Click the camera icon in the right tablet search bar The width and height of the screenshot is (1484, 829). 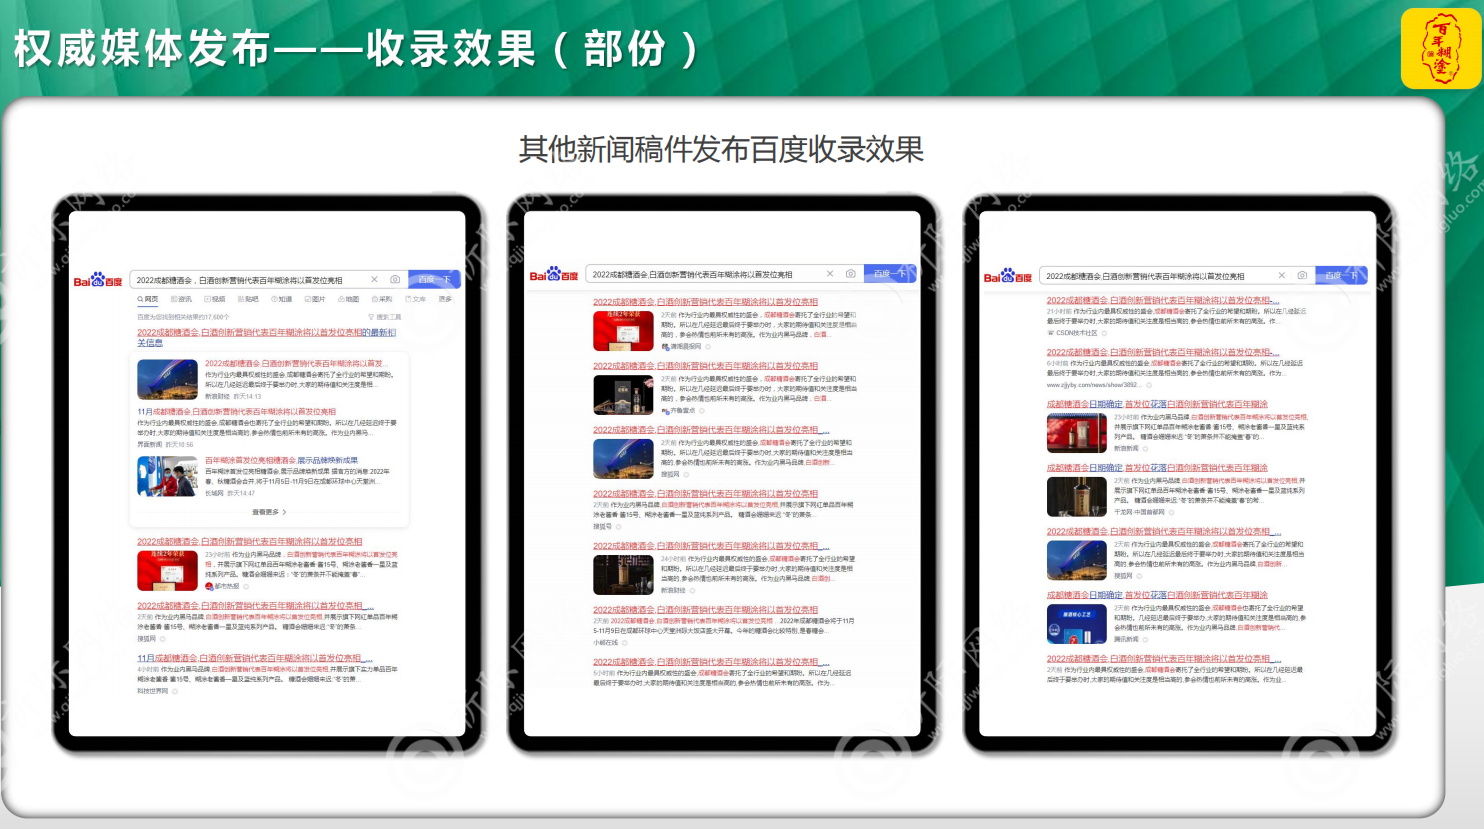click(x=1302, y=275)
